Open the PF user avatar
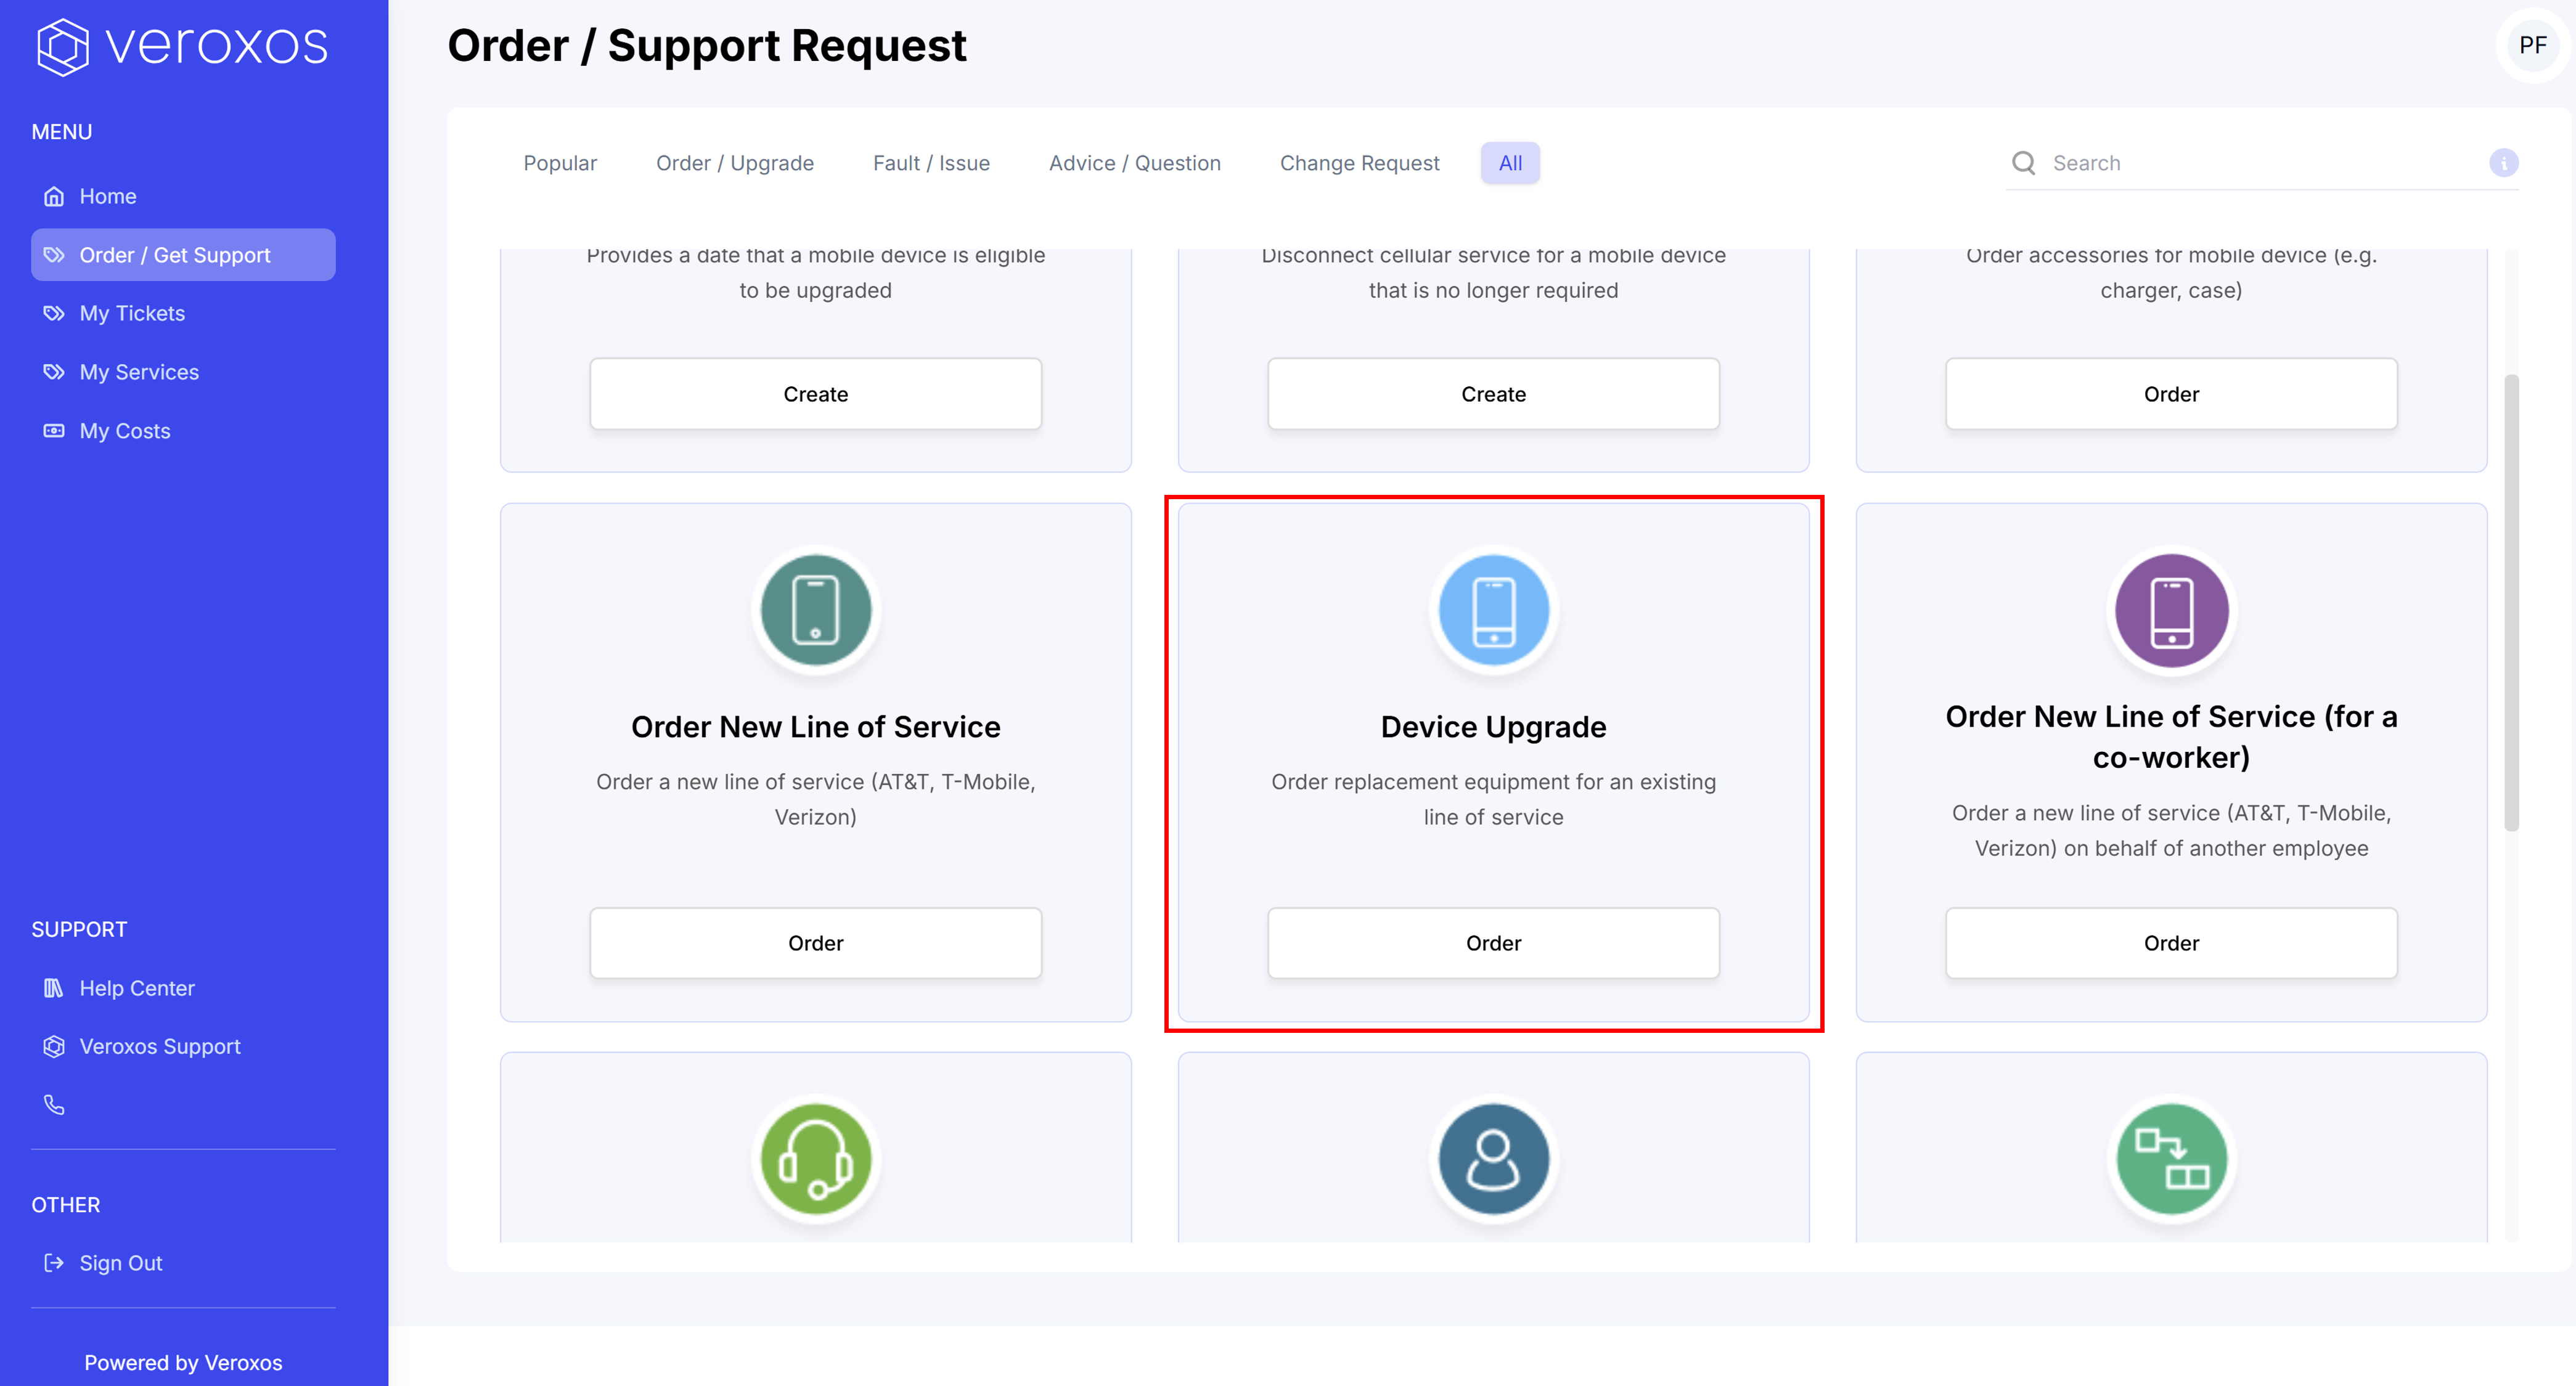 2532,45
